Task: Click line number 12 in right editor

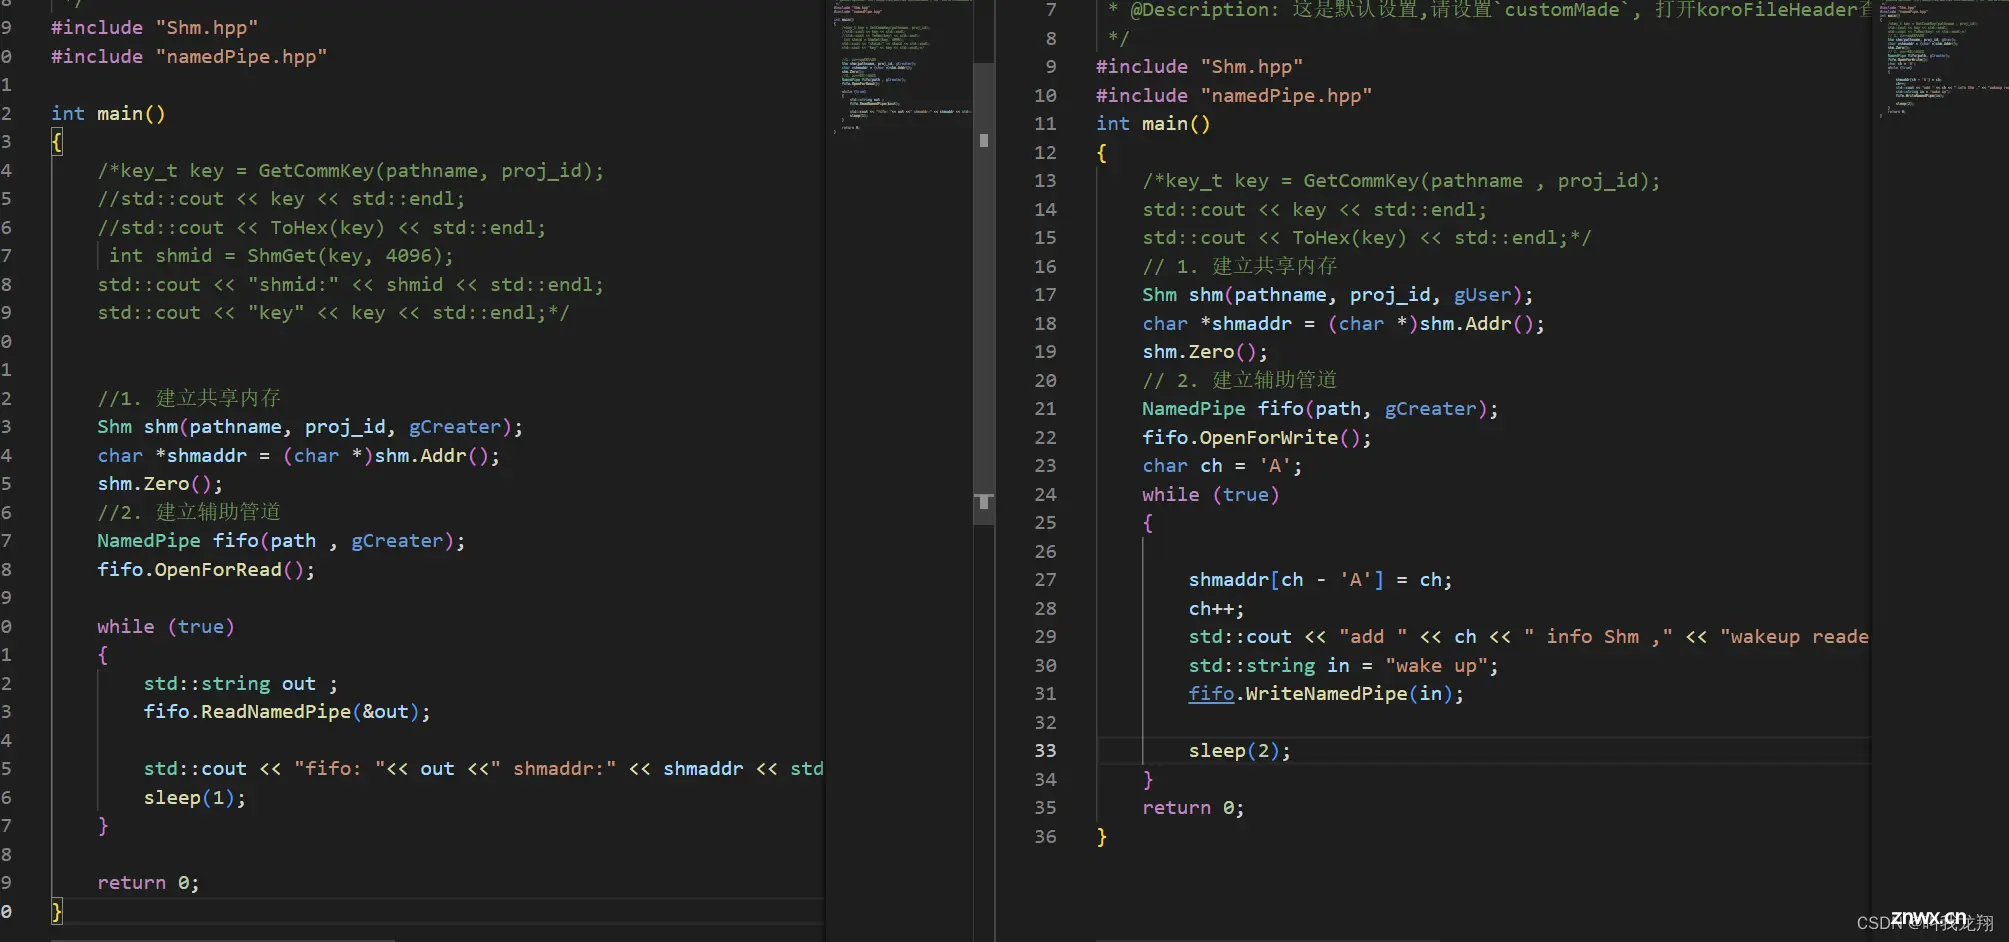Action: pos(1045,153)
